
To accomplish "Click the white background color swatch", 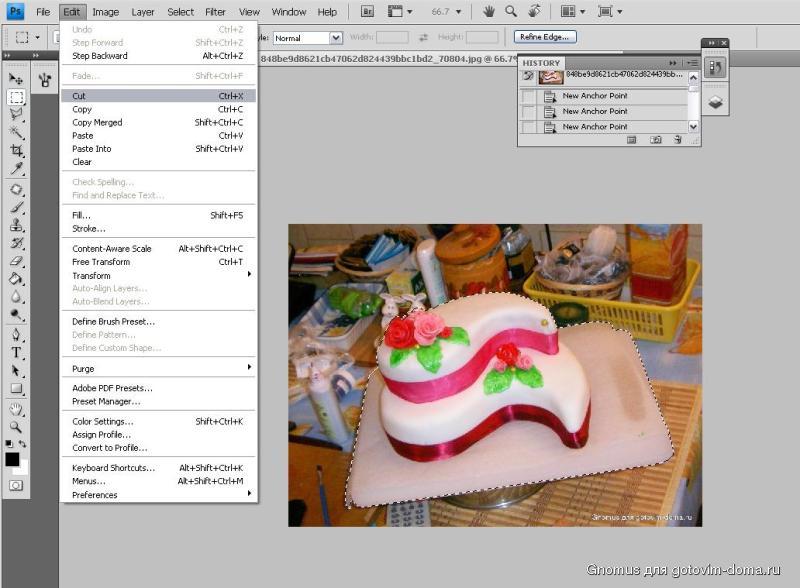I will click(23, 469).
